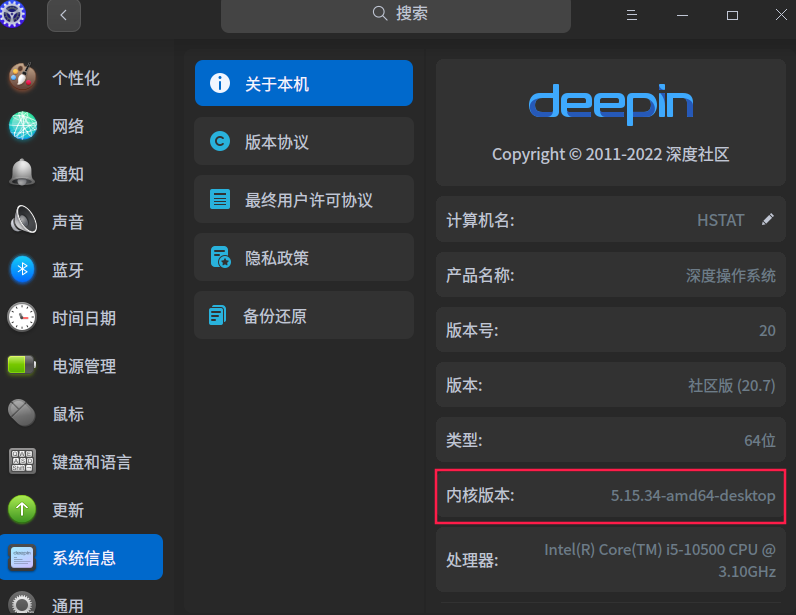Click the deepin logo
The height and width of the screenshot is (615, 796).
[x=611, y=104]
